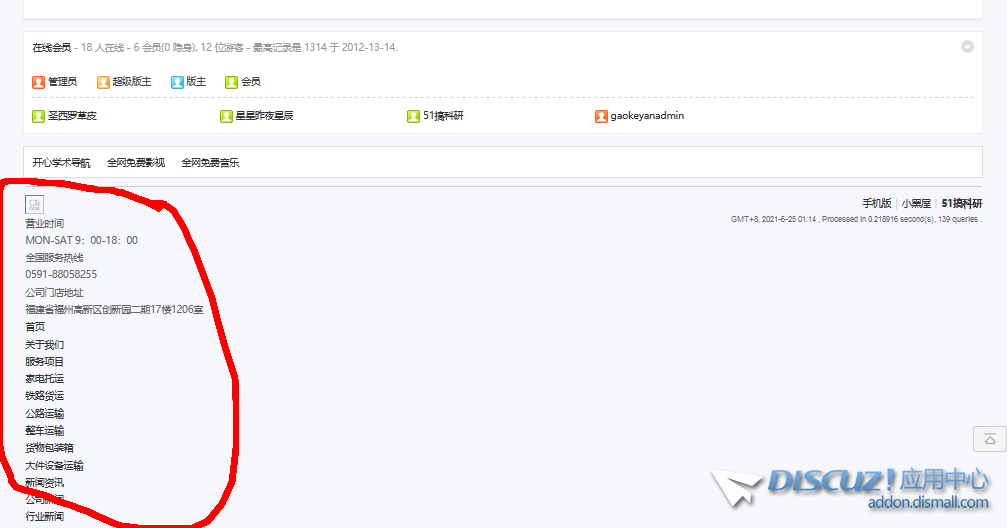Click the green 会员 legend icon
Image resolution: width=1007 pixels, height=528 pixels.
point(231,82)
